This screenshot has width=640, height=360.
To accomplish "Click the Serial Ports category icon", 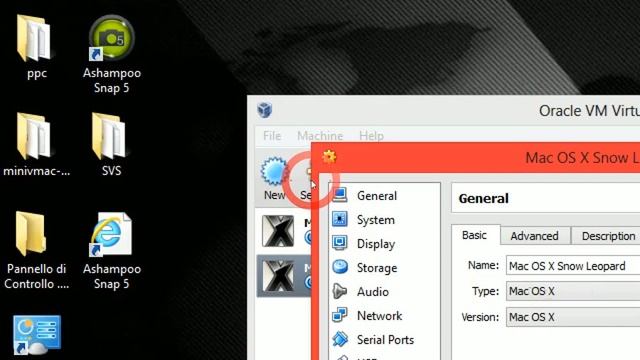I will pos(340,339).
